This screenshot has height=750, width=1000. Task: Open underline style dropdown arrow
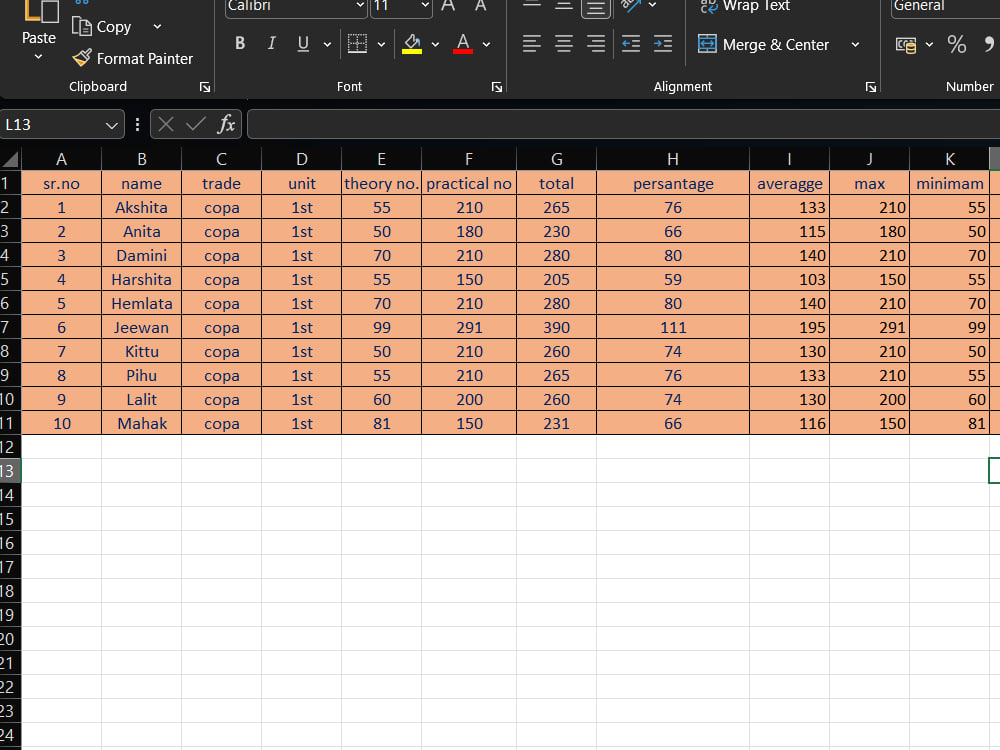pos(327,44)
